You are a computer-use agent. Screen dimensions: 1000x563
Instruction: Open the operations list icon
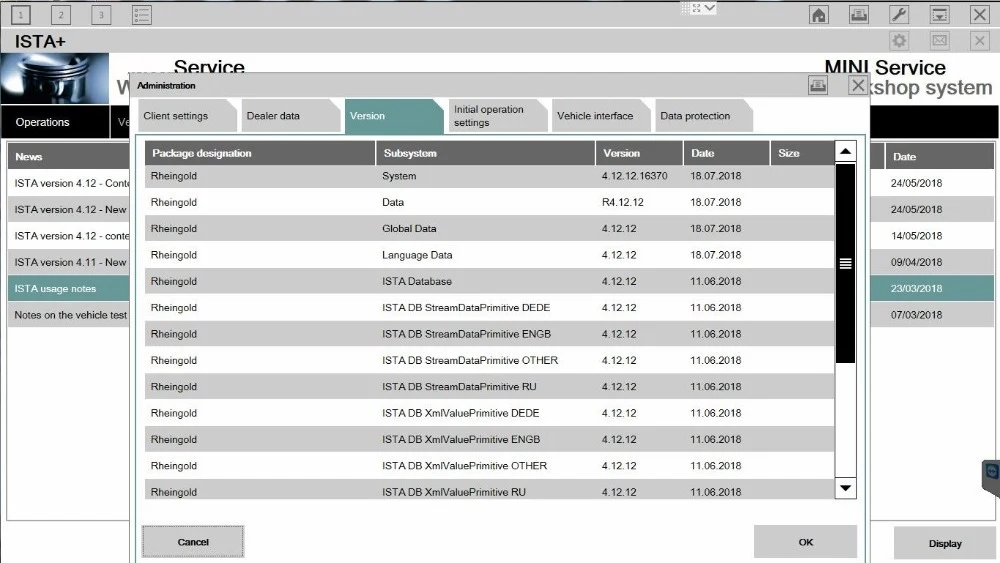pyautogui.click(x=142, y=15)
